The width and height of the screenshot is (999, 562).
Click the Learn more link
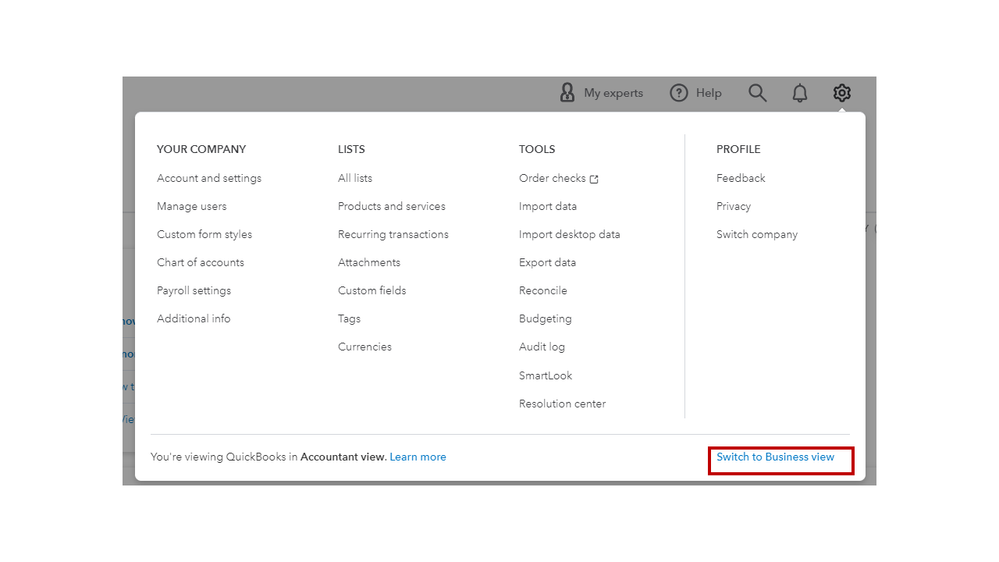[x=418, y=457]
